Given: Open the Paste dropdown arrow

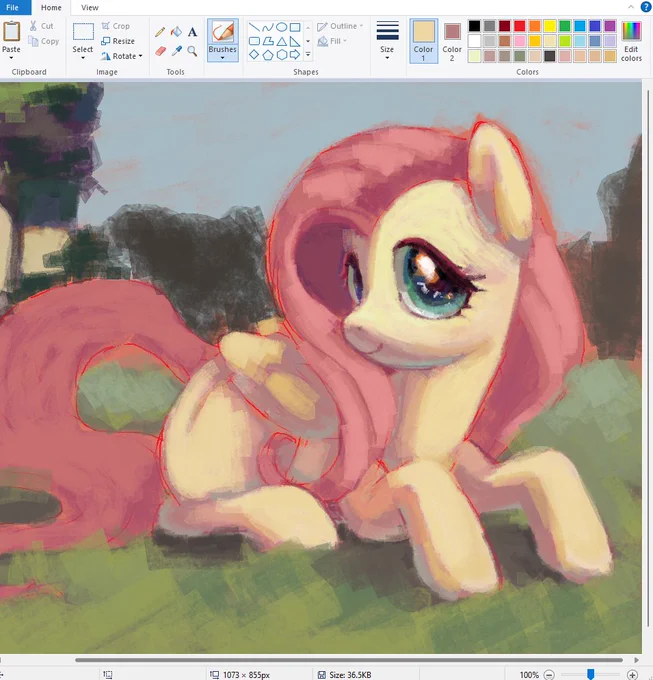Looking at the screenshot, I should point(11,58).
